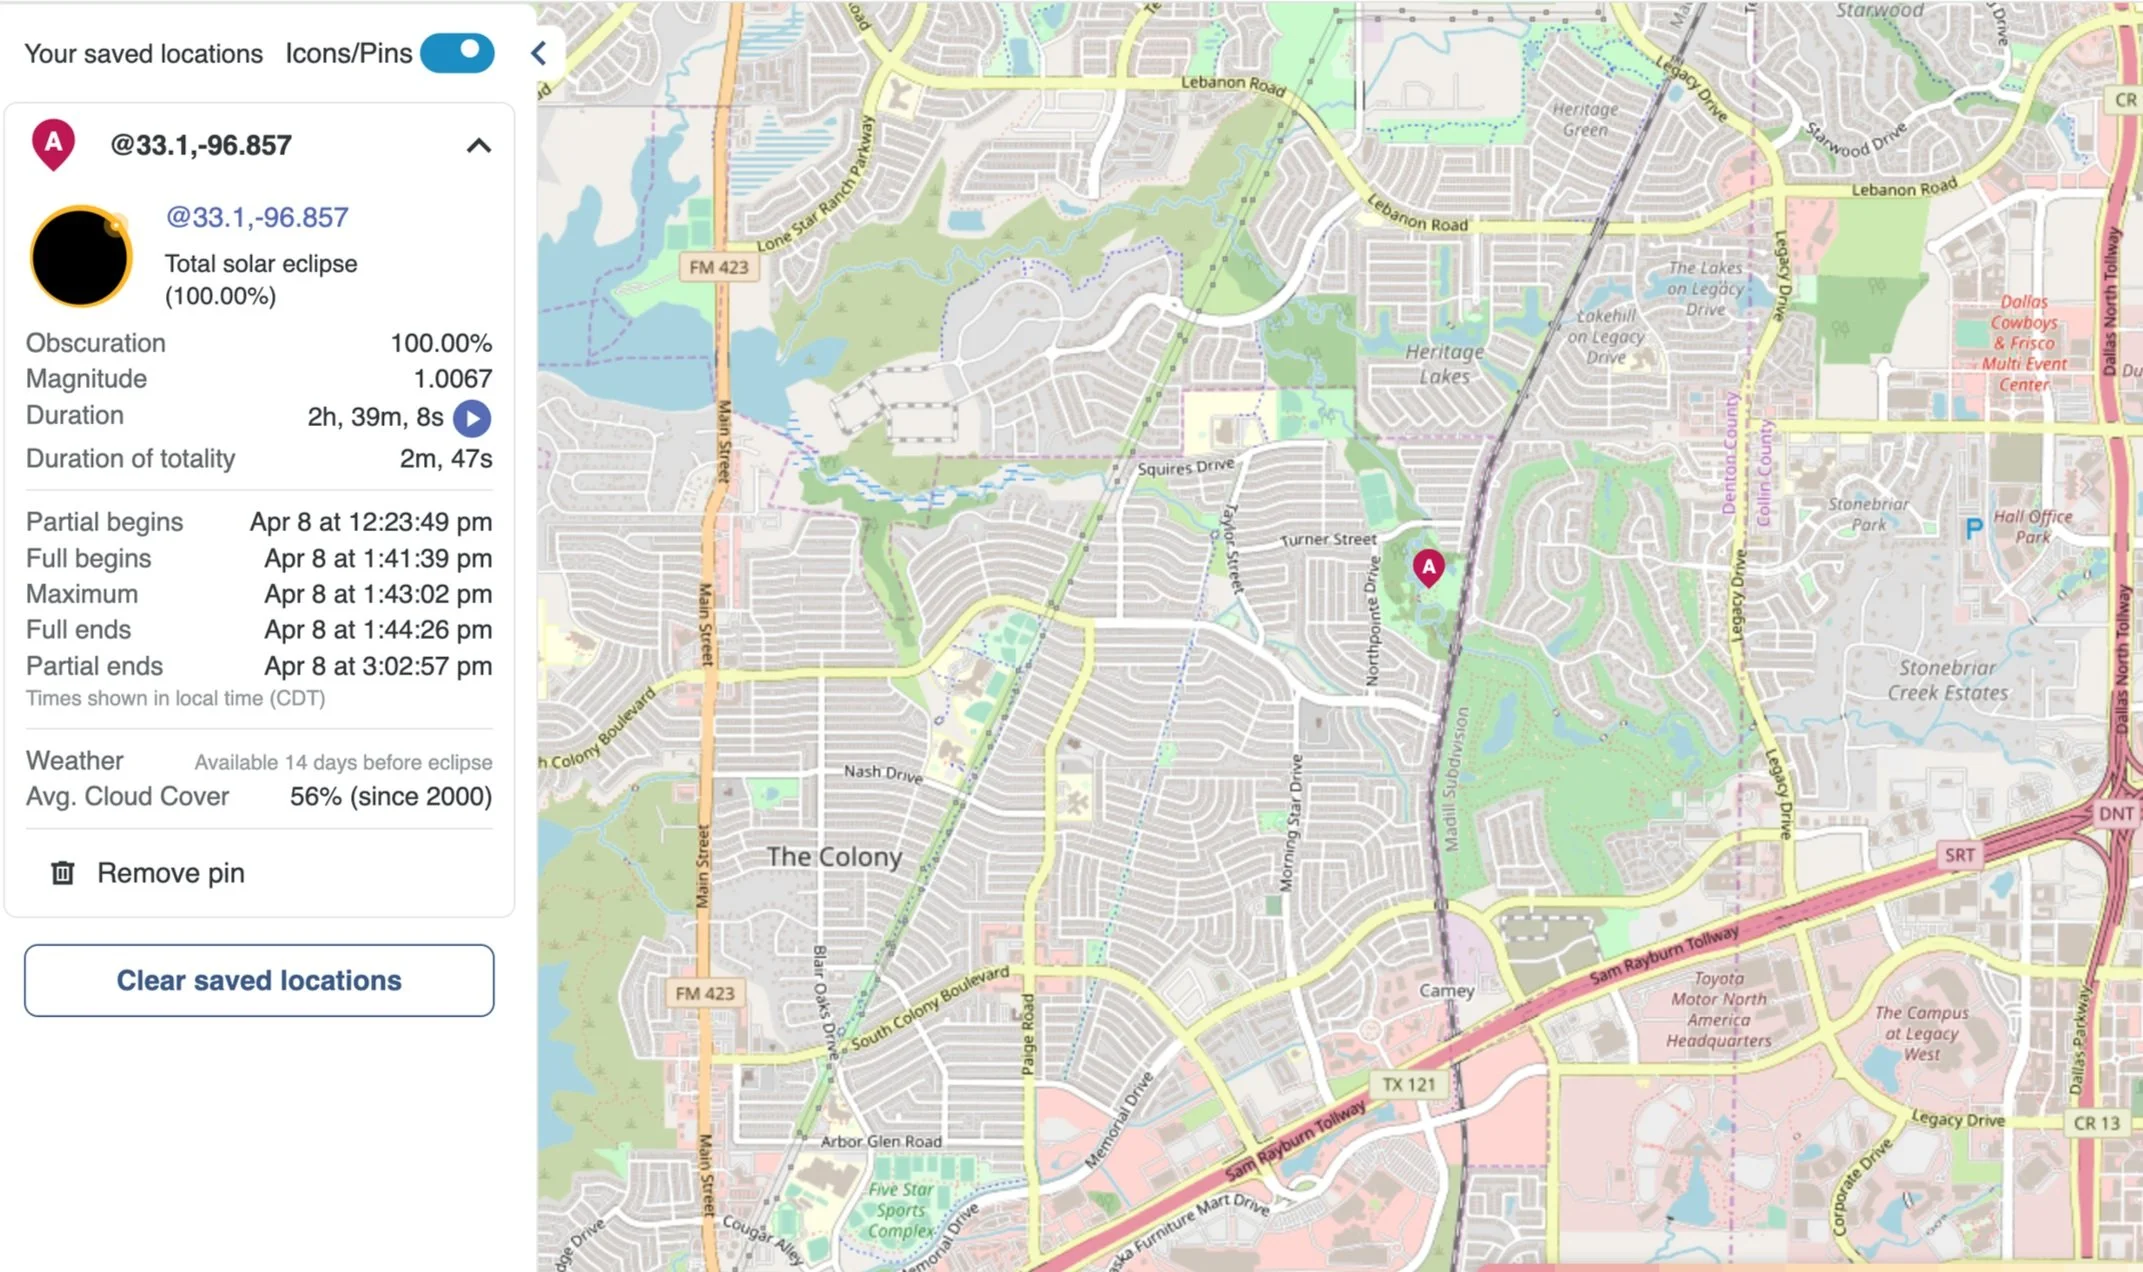2143x1272 pixels.
Task: Select the A marker pin on the map
Action: [1428, 567]
